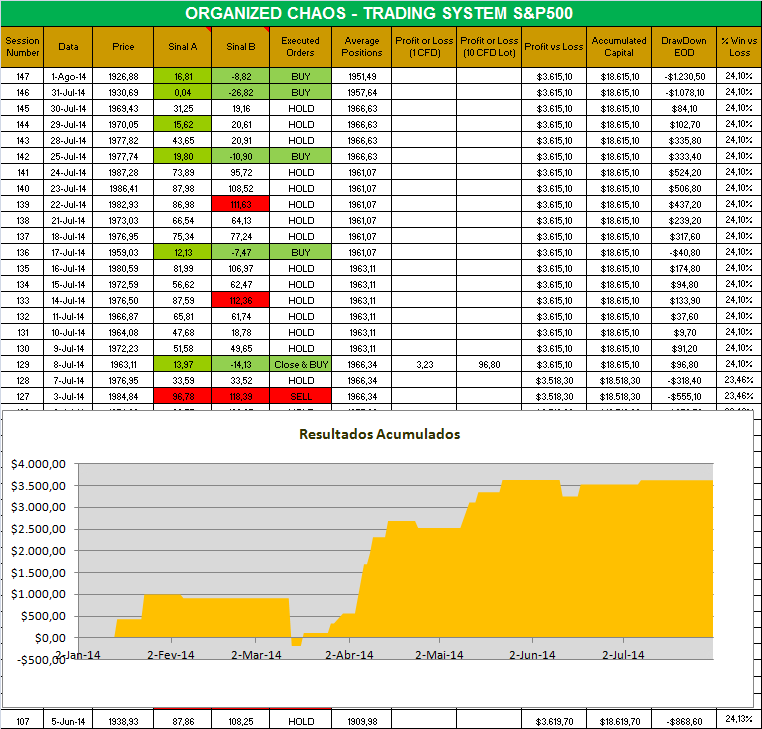The height and width of the screenshot is (729, 762).
Task: Select the 'Profit vs Loss' header cell
Action: (x=554, y=47)
